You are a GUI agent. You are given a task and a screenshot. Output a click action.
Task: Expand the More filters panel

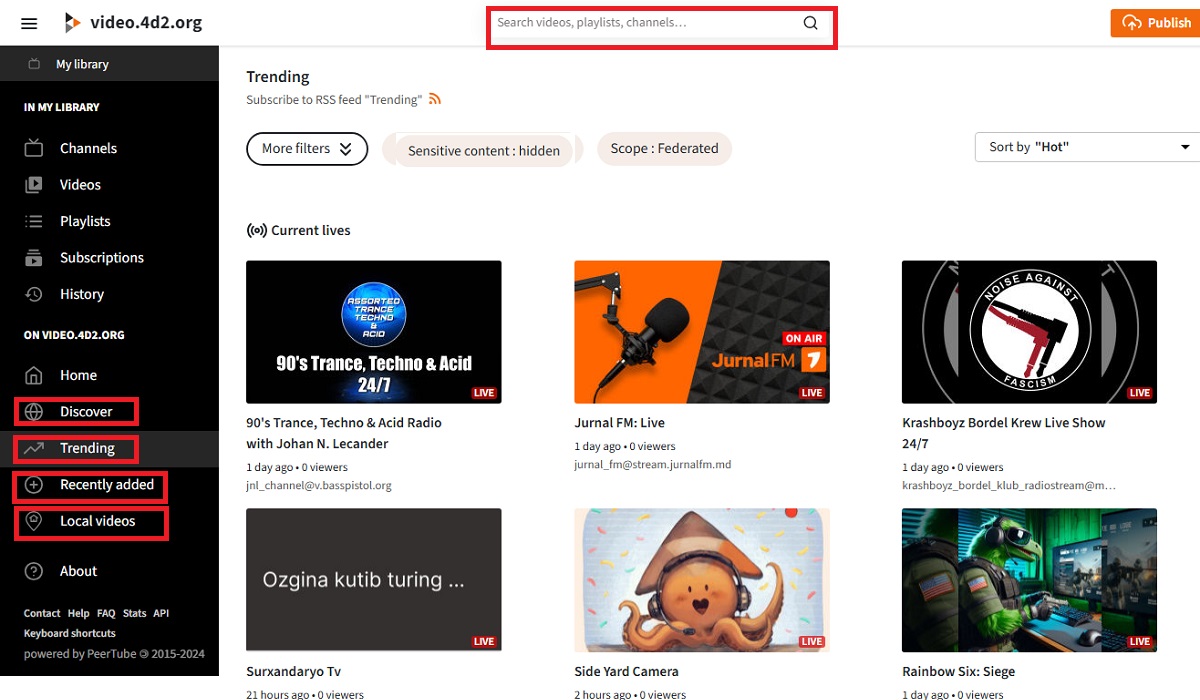coord(306,148)
